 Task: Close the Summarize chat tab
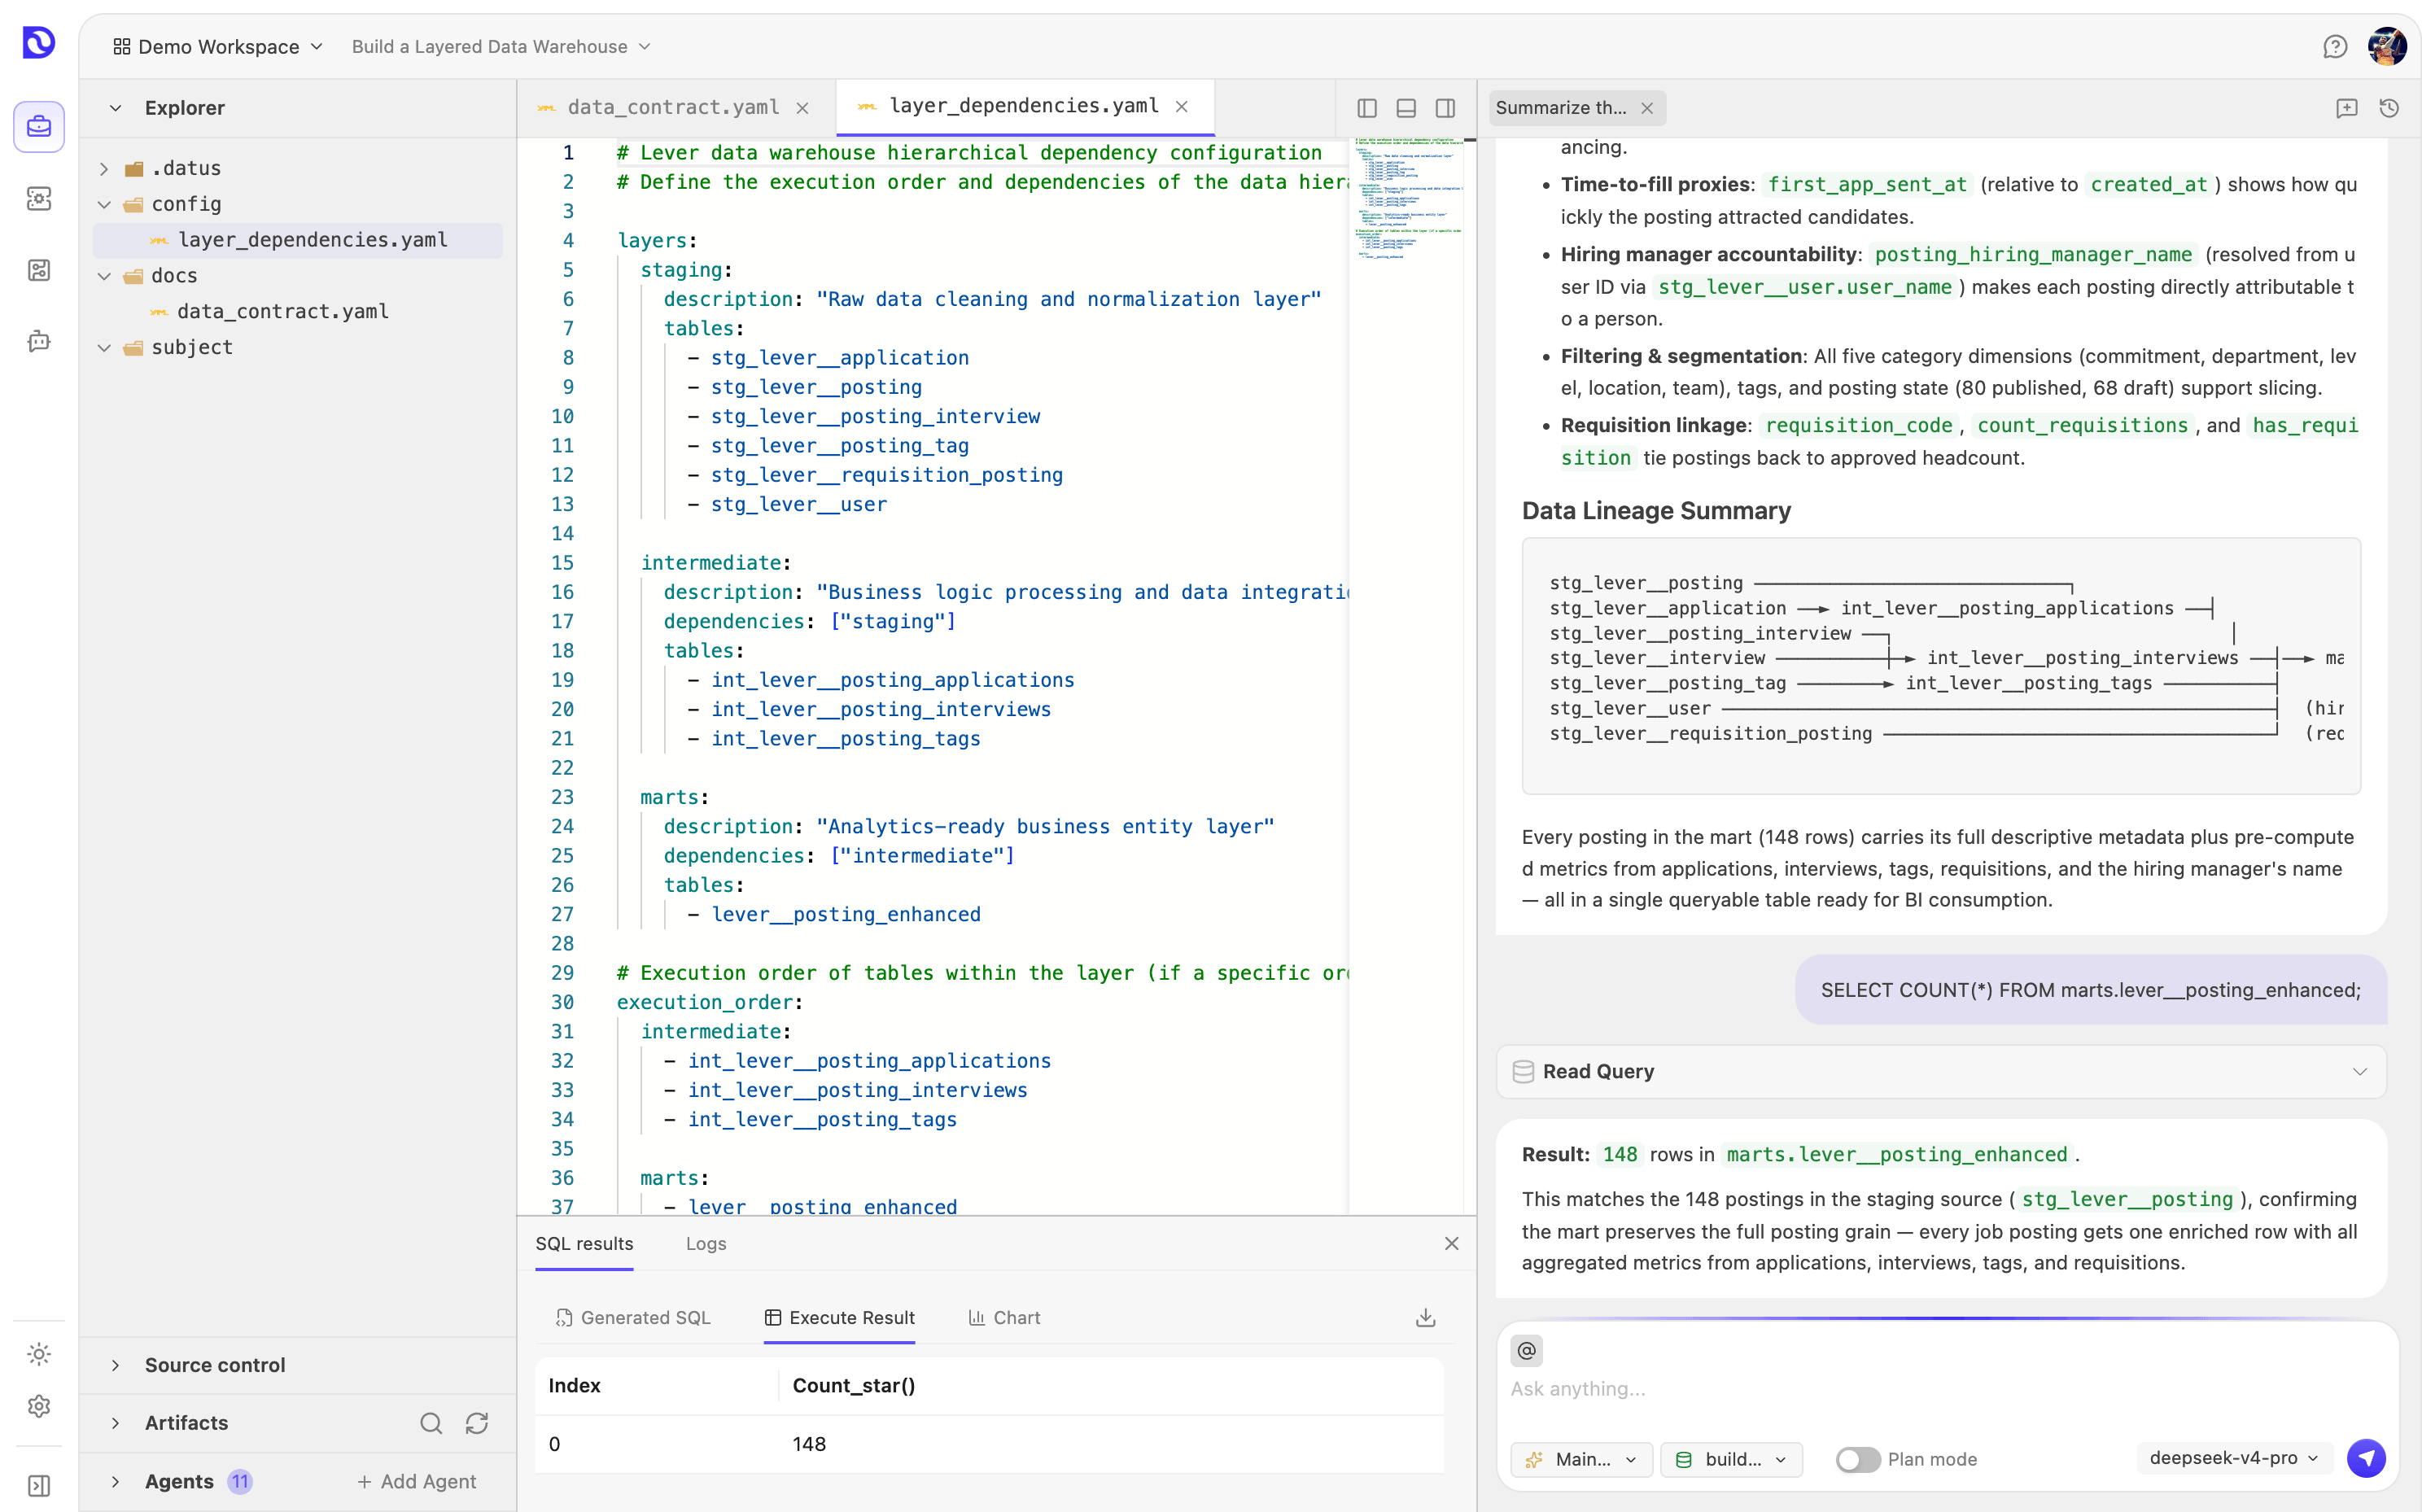(x=1647, y=108)
